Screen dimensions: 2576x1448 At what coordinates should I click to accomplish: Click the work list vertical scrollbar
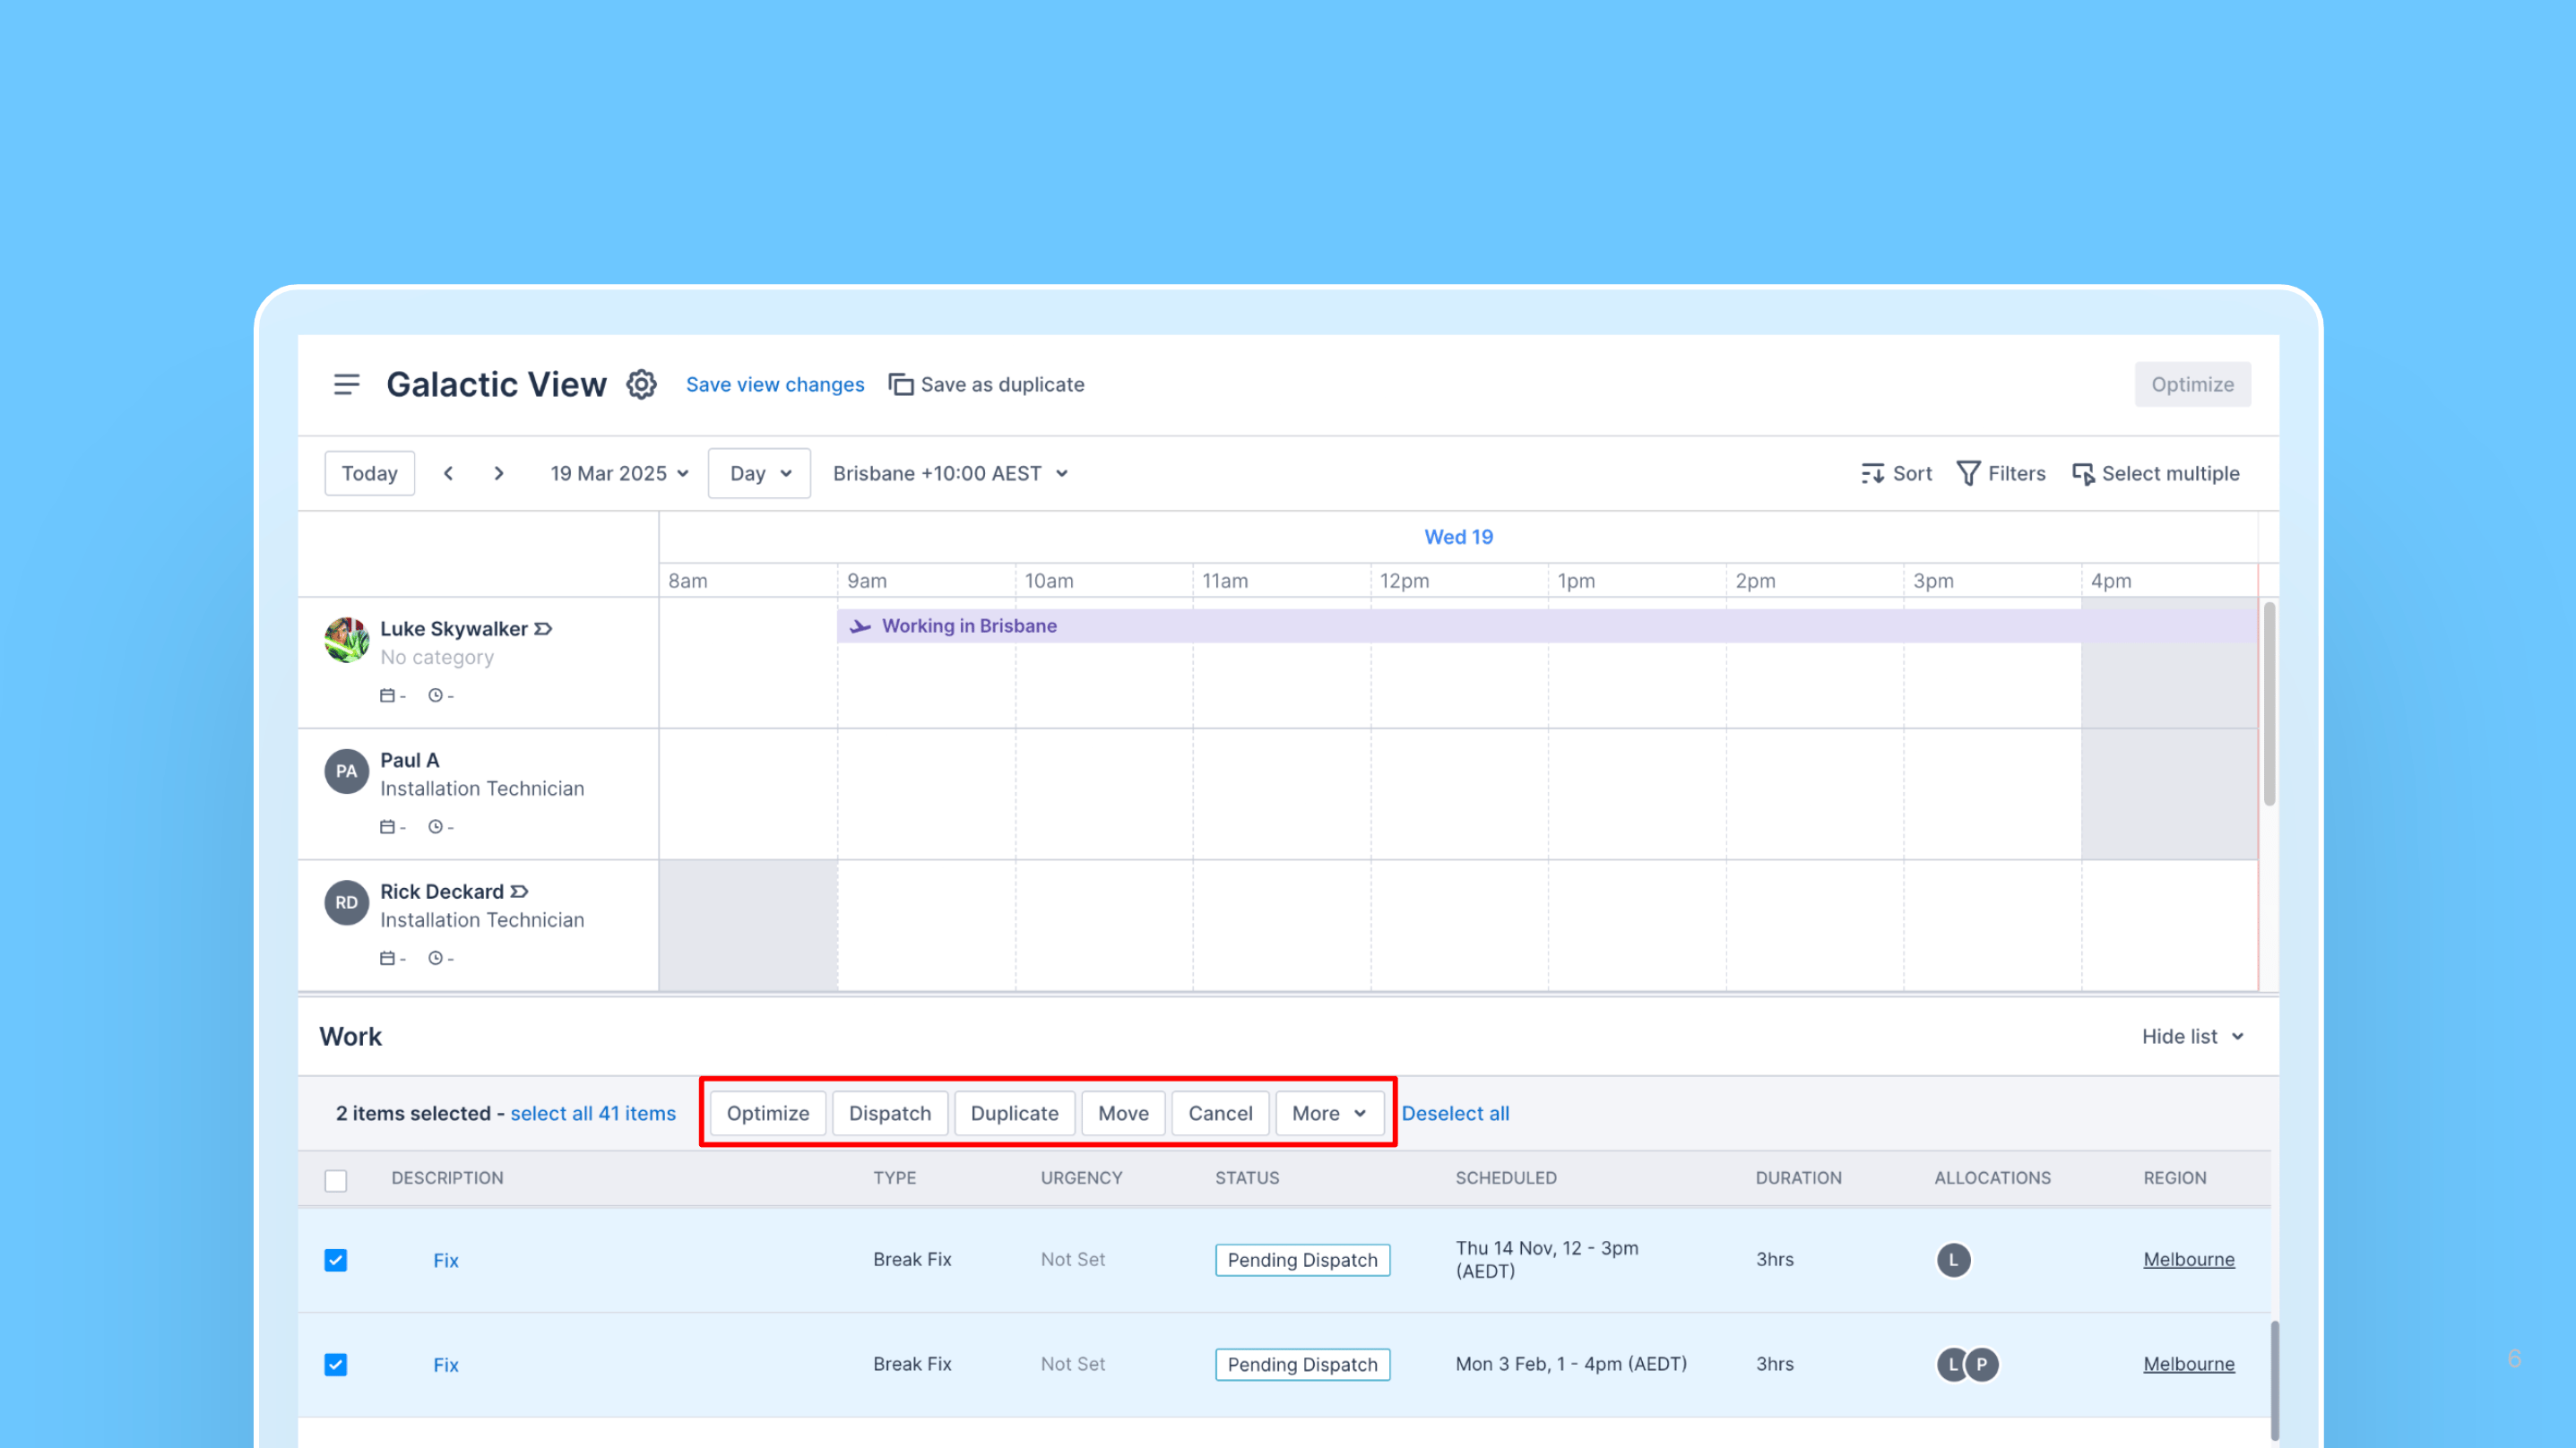tap(2275, 1381)
